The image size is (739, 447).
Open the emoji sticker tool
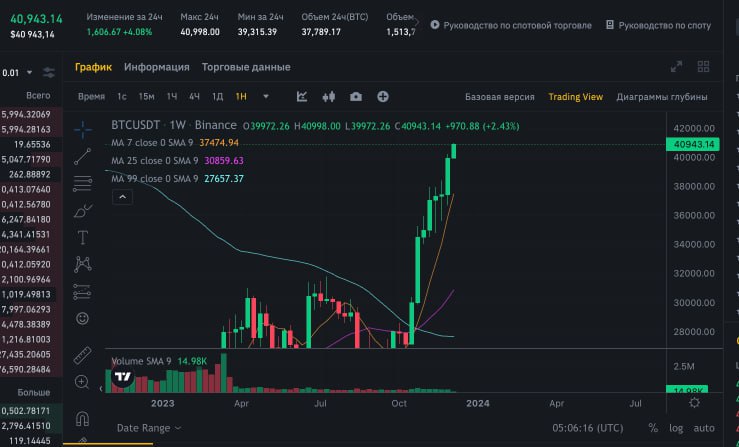click(83, 318)
